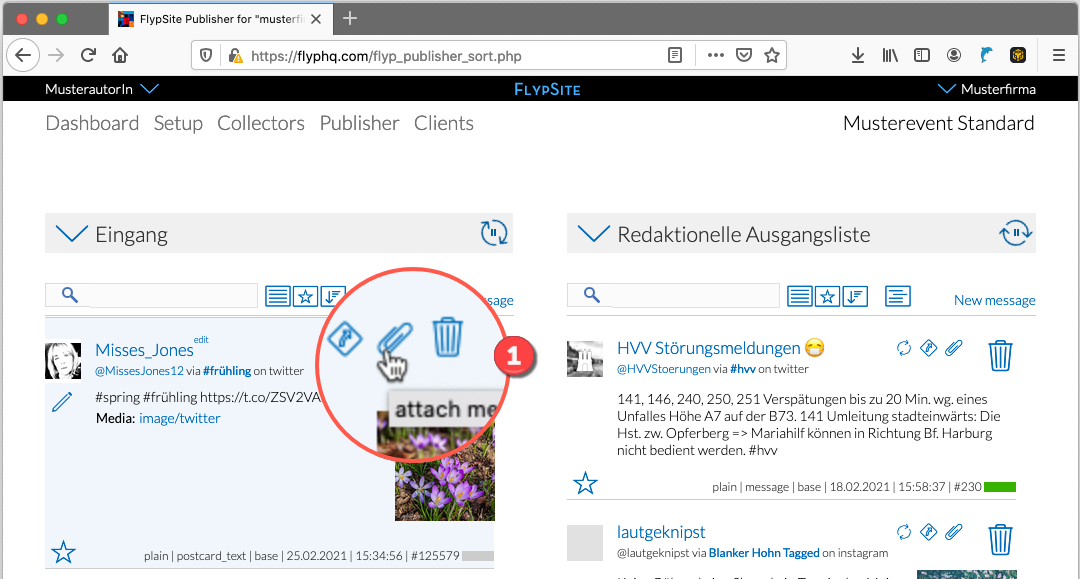The width and height of the screenshot is (1080, 579).
Task: Forward the Misses_Jones message
Action: (345, 338)
